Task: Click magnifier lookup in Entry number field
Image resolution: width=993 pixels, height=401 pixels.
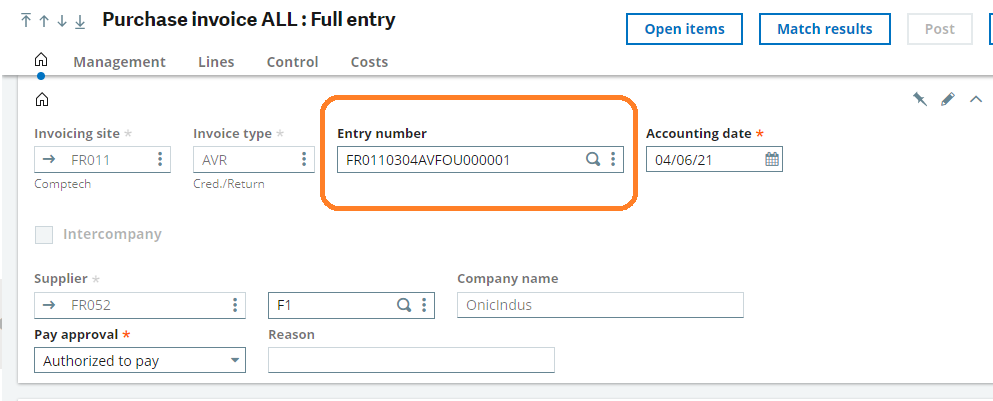Action: tap(593, 160)
